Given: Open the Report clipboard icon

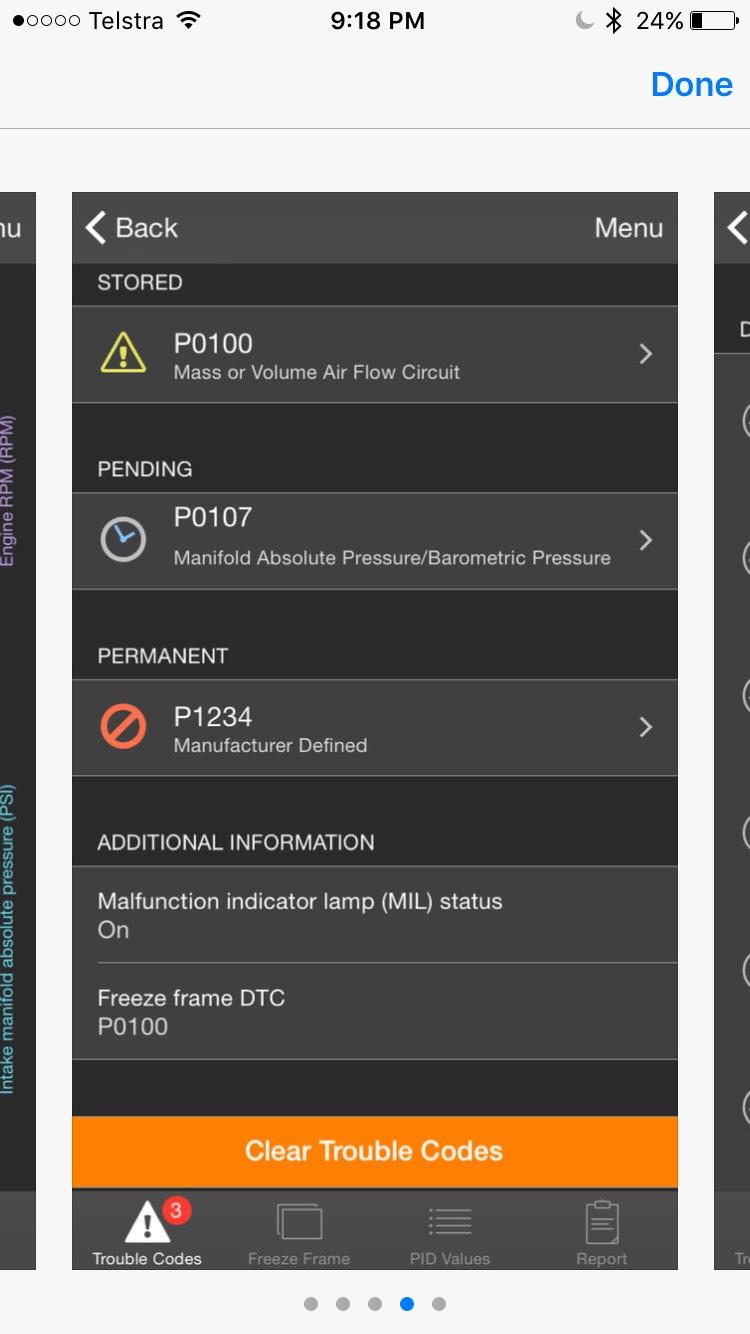Looking at the screenshot, I should pyautogui.click(x=602, y=1222).
